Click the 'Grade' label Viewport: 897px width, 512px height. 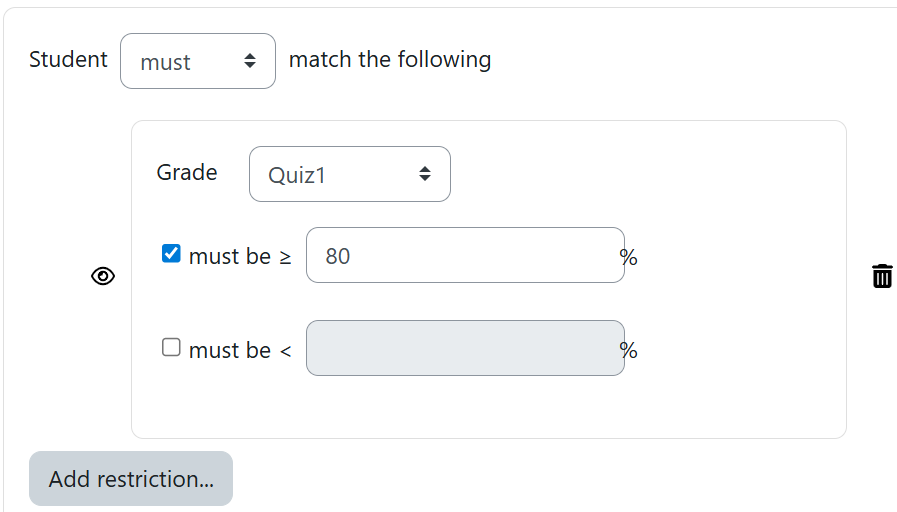[x=187, y=172]
